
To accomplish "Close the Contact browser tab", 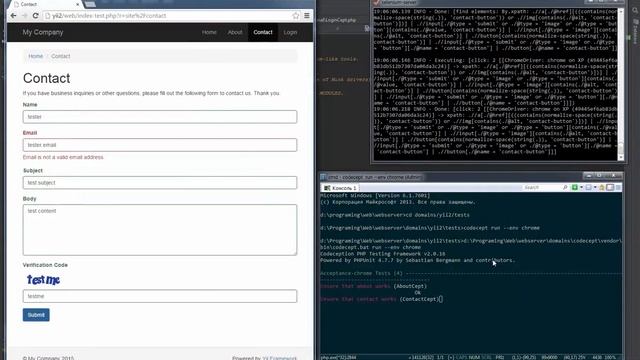I will pyautogui.click(x=78, y=4).
